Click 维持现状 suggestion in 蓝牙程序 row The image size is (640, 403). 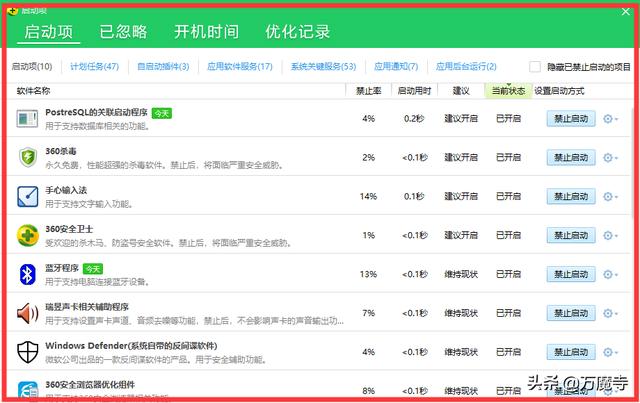pos(461,274)
